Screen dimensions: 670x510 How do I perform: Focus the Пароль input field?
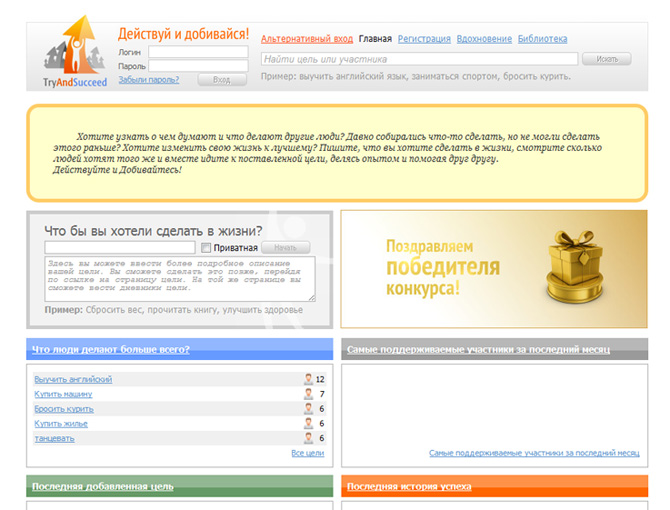click(x=198, y=66)
